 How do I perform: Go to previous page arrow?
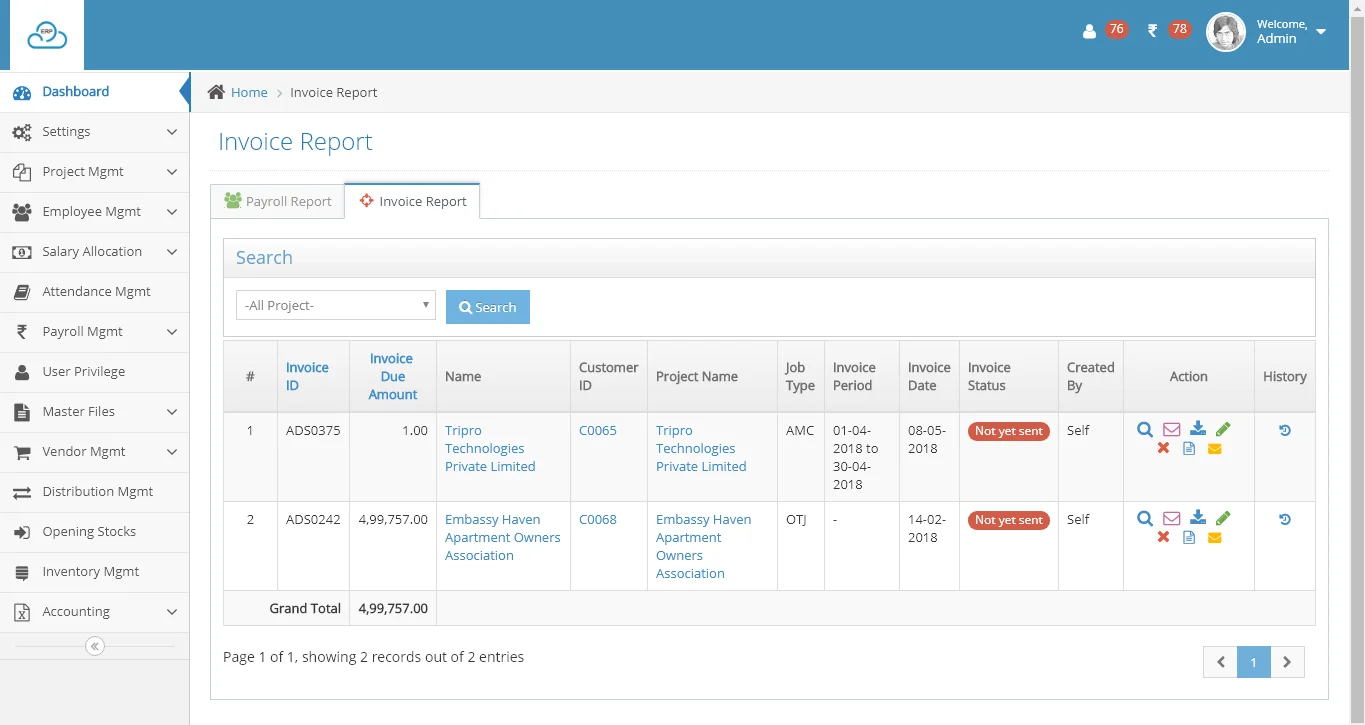coord(1220,662)
